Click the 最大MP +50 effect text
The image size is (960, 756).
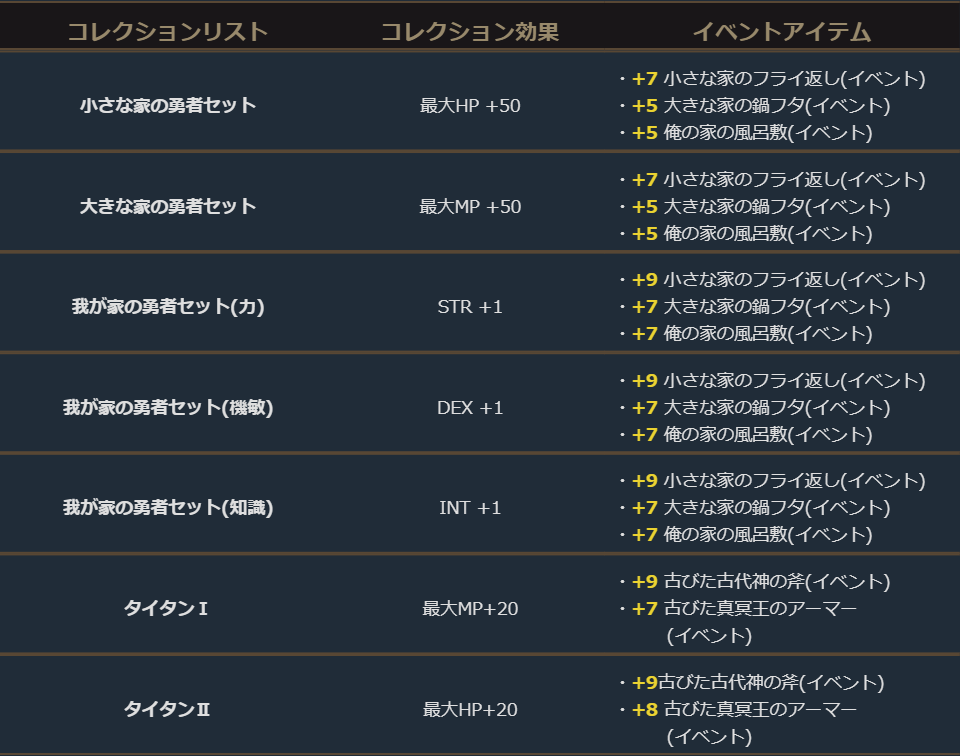pos(470,206)
